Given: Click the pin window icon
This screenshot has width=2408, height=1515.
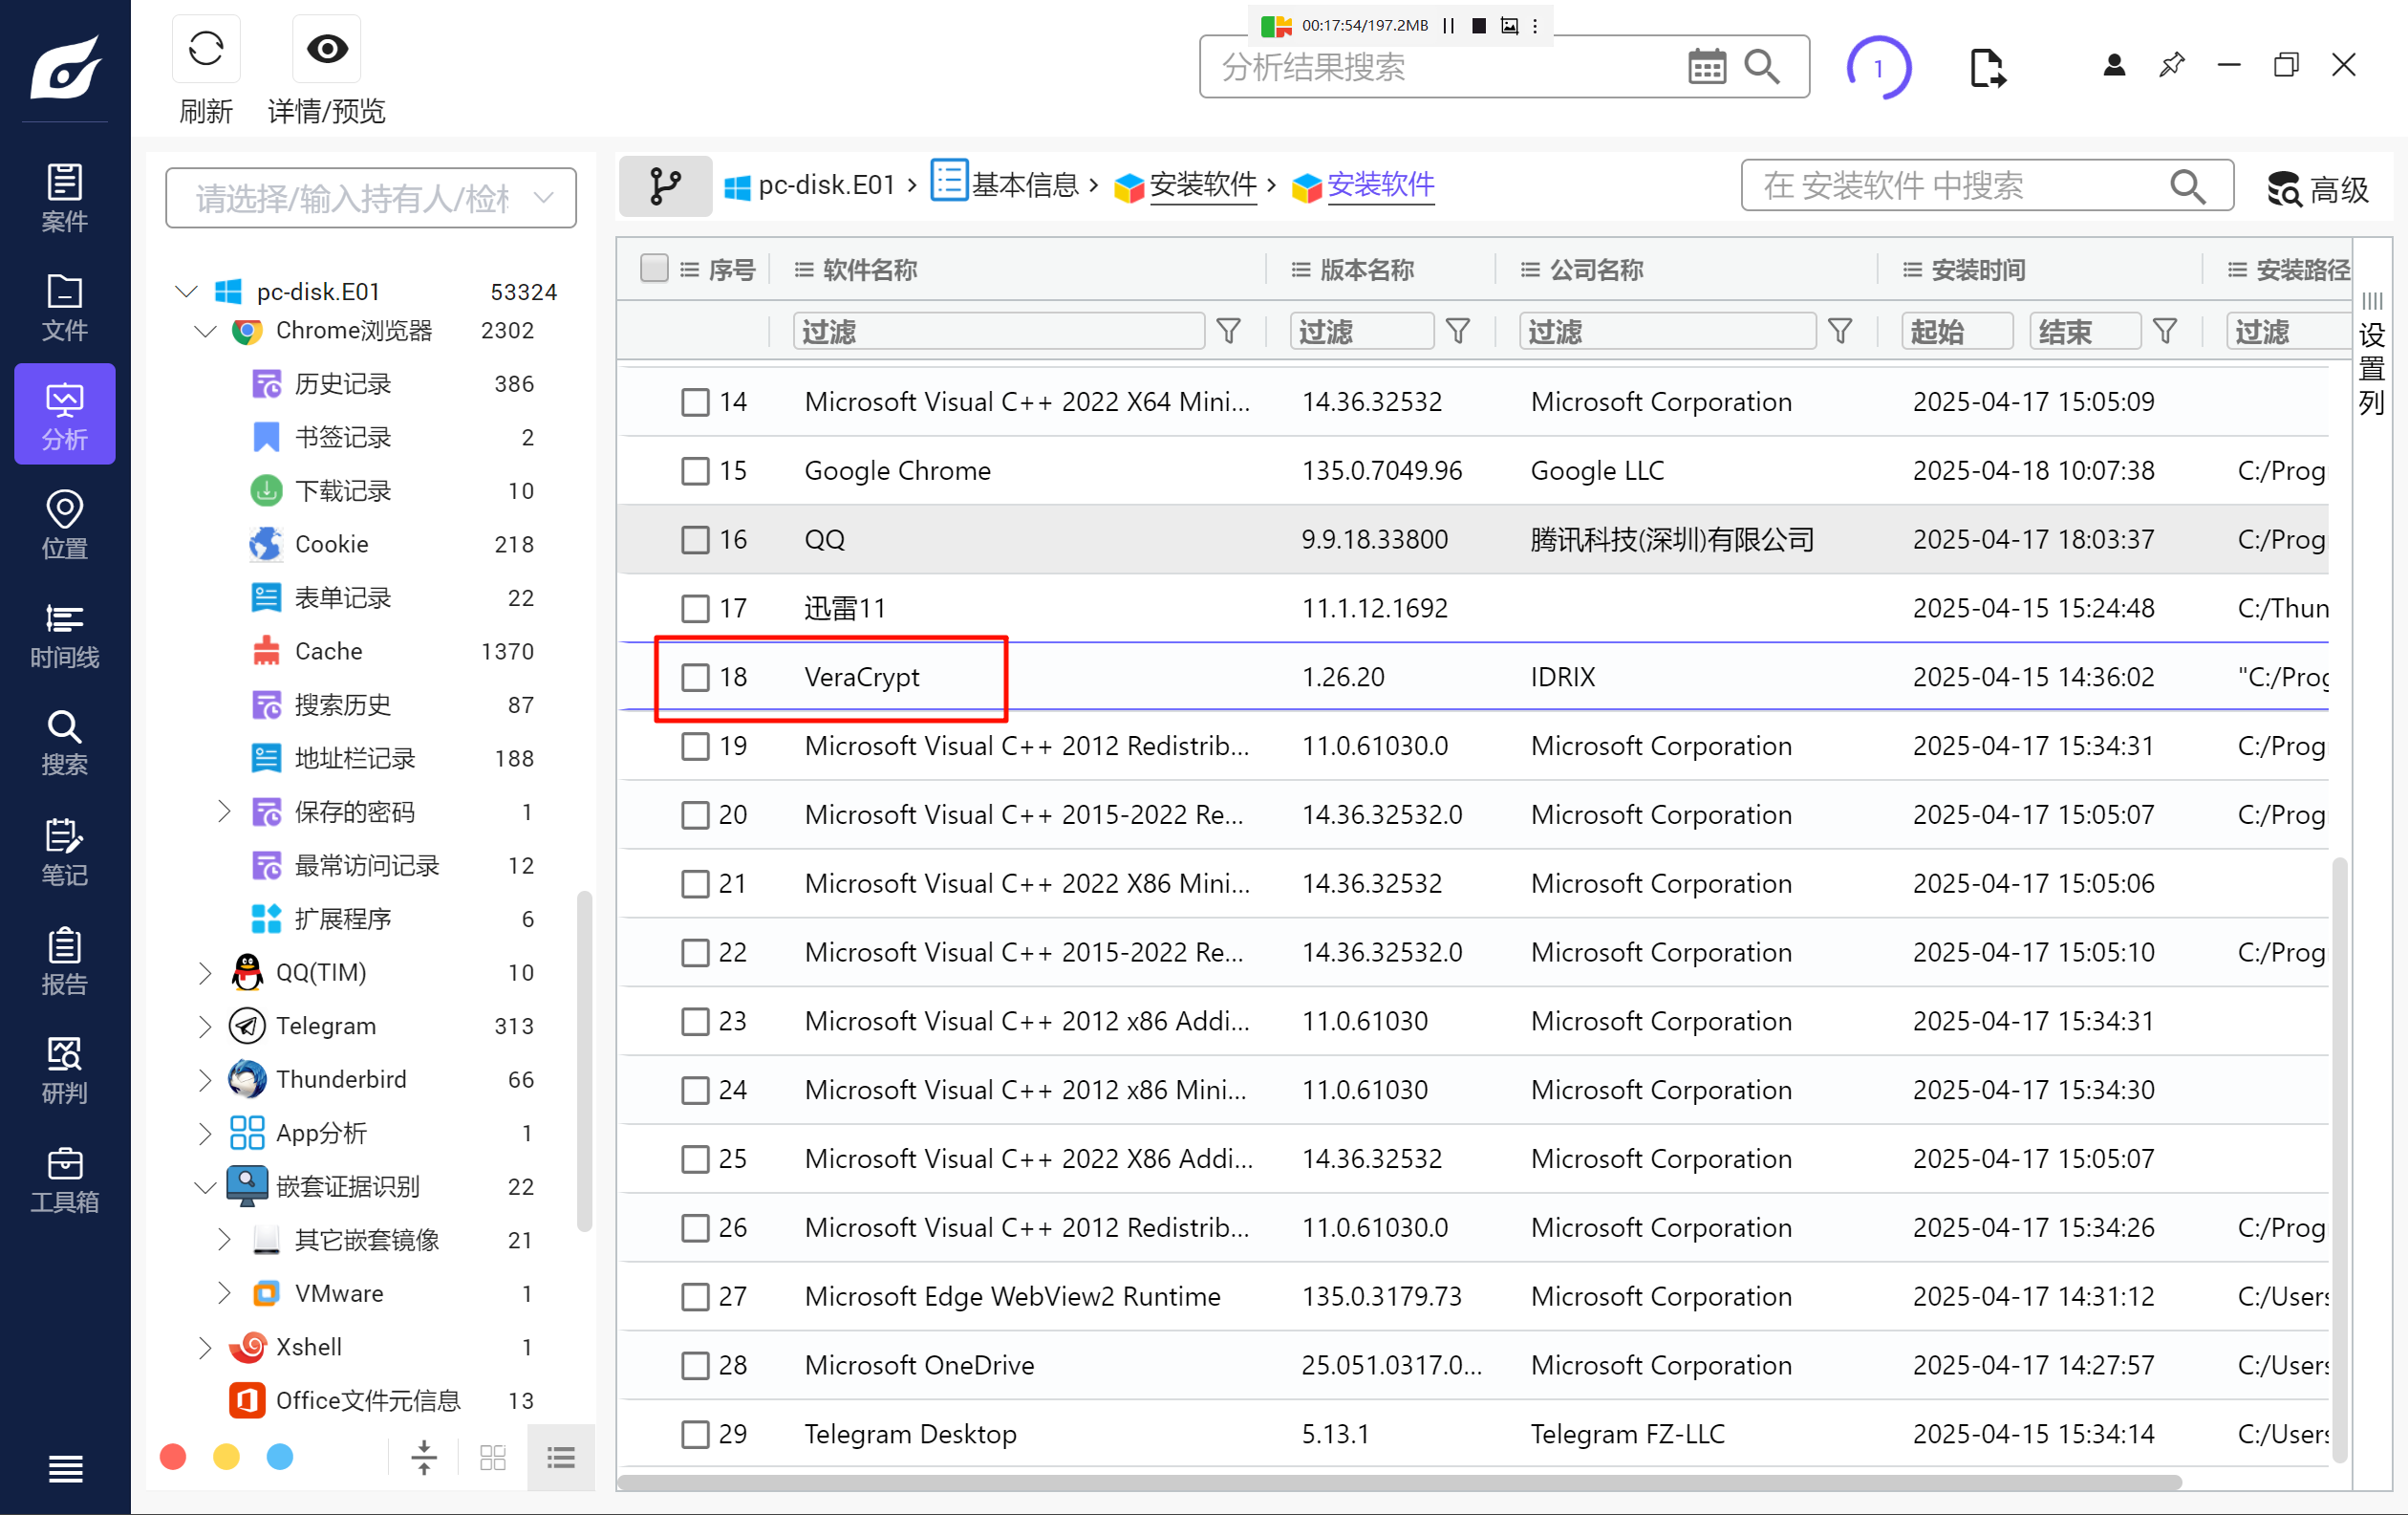Looking at the screenshot, I should click(x=2171, y=65).
